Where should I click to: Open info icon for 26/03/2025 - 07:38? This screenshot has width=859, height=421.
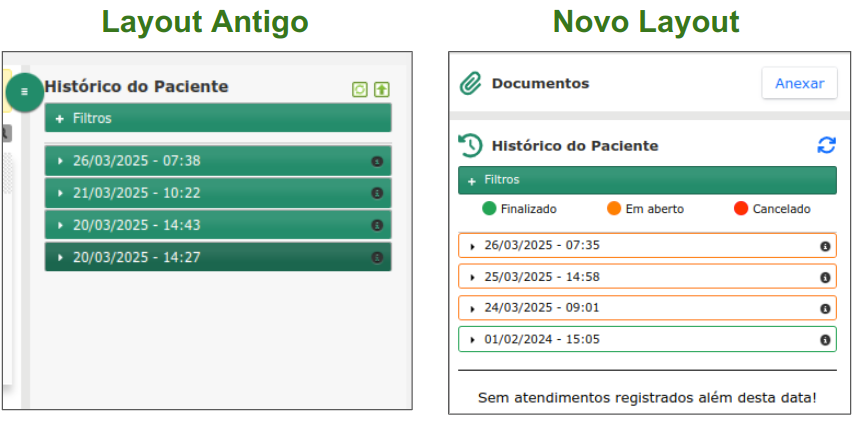click(x=377, y=161)
